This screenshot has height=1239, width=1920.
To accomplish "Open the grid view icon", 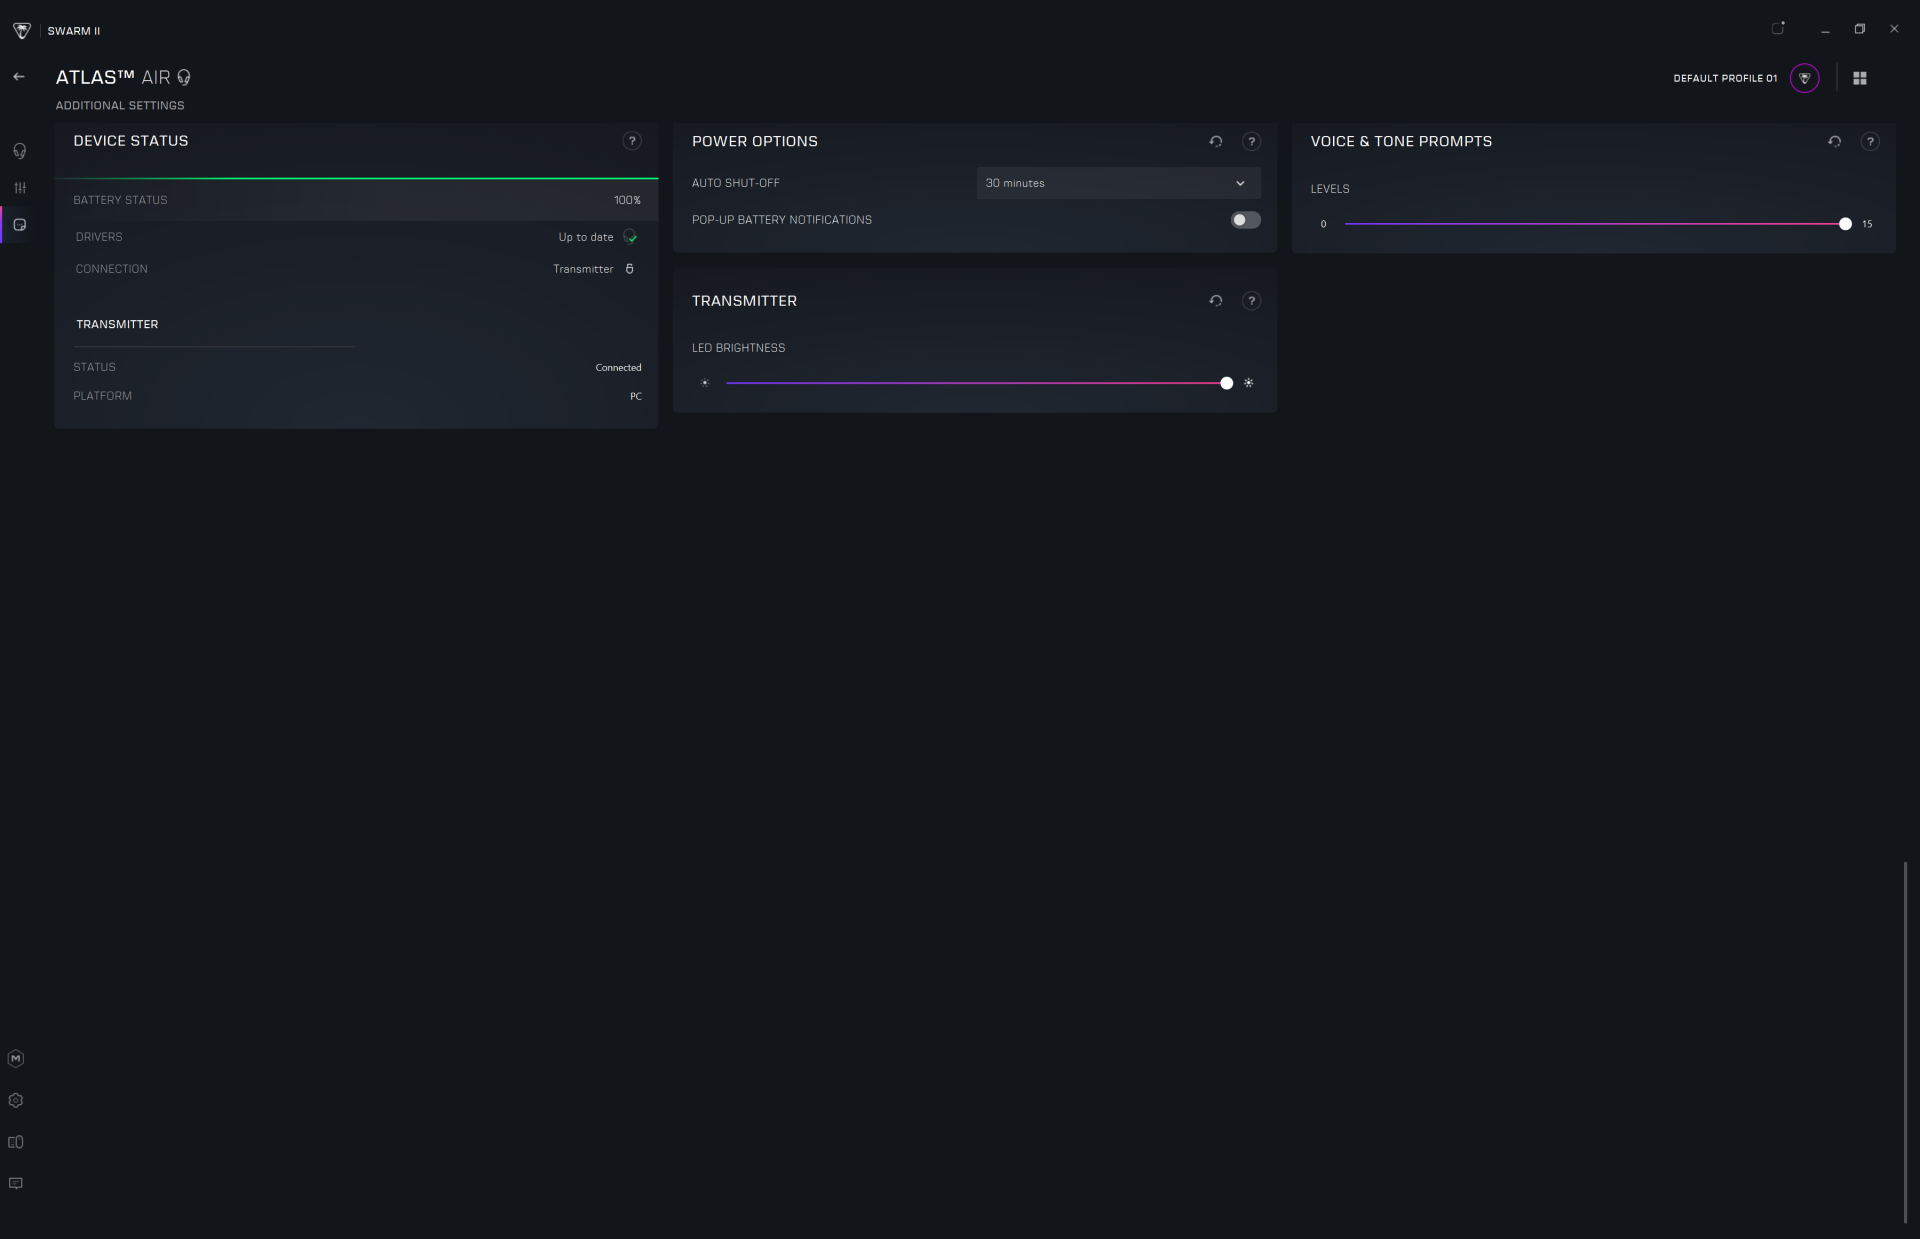I will click(x=1860, y=78).
